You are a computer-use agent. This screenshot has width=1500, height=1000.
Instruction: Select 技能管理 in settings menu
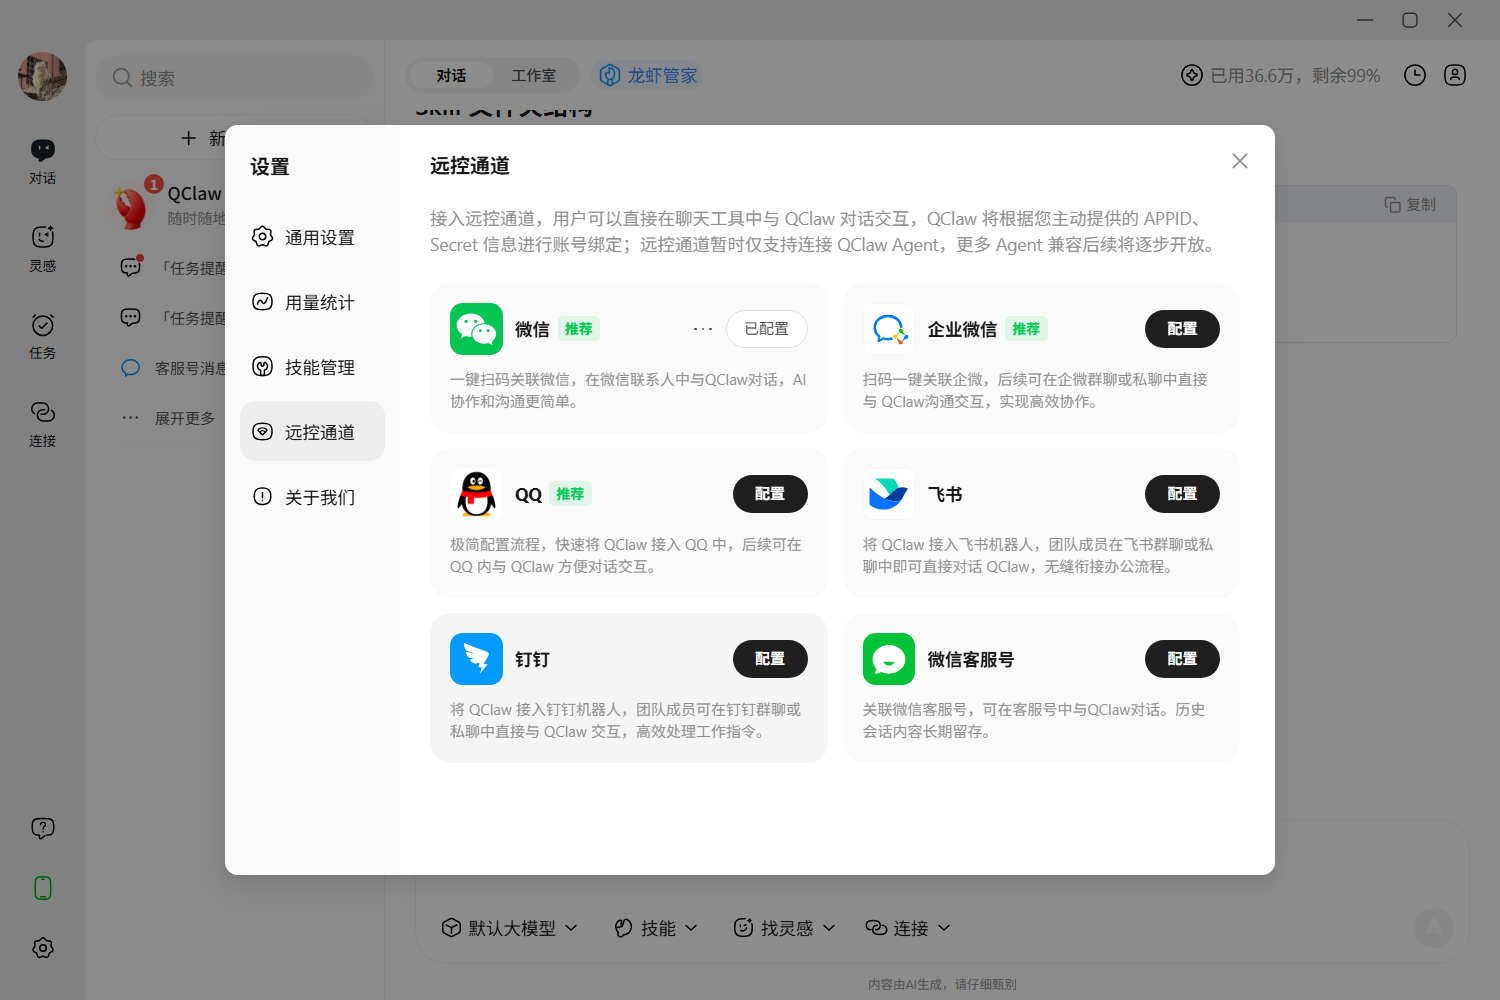click(312, 367)
